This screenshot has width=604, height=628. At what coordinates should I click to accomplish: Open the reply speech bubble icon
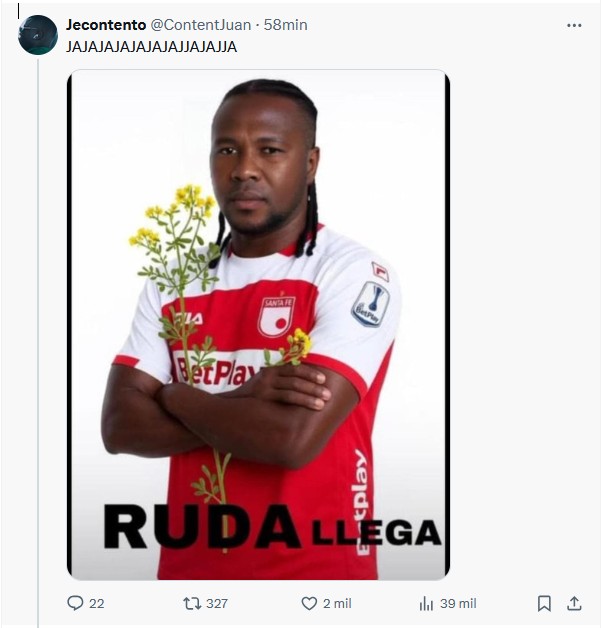[x=75, y=603]
